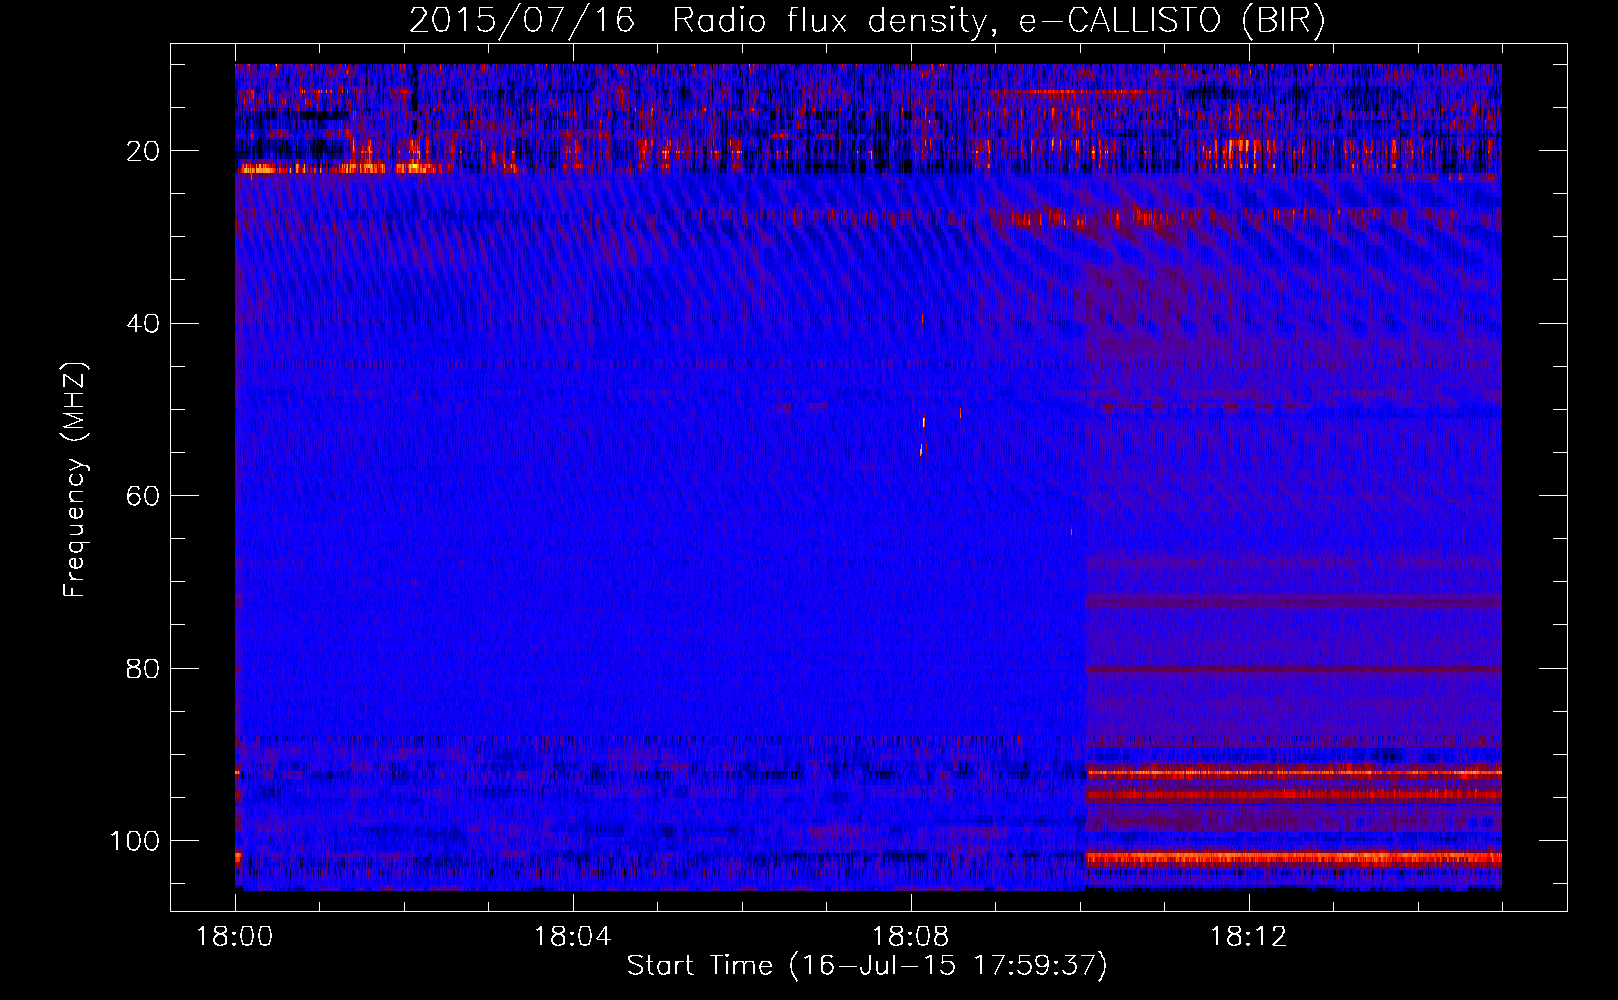This screenshot has width=1618, height=1000.
Task: Click the "18:00" time tick label
Action: pyautogui.click(x=235, y=937)
